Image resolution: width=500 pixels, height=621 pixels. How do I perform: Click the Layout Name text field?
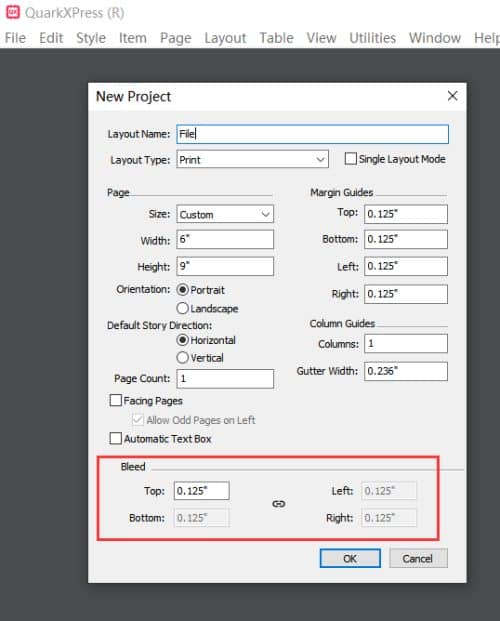pyautogui.click(x=312, y=134)
